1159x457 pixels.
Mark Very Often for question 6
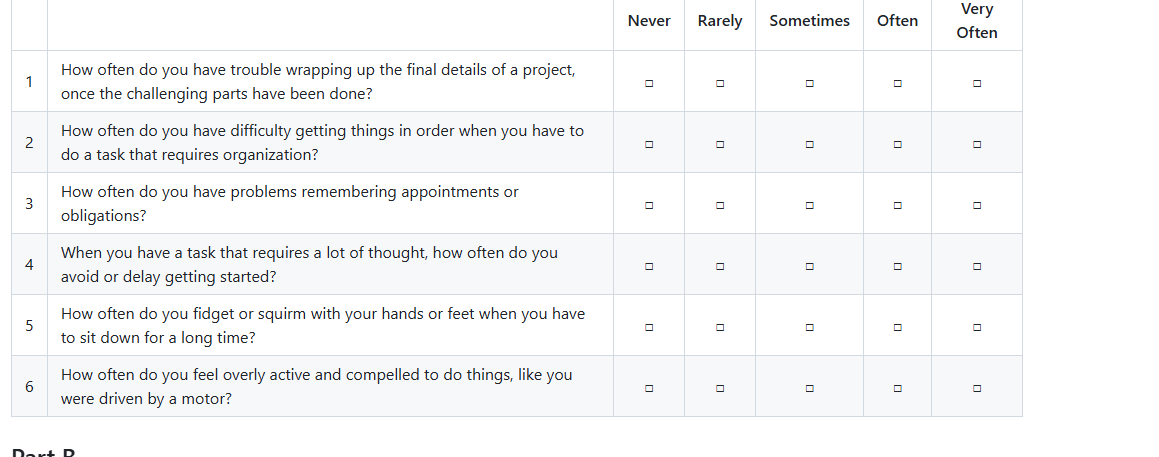976,388
